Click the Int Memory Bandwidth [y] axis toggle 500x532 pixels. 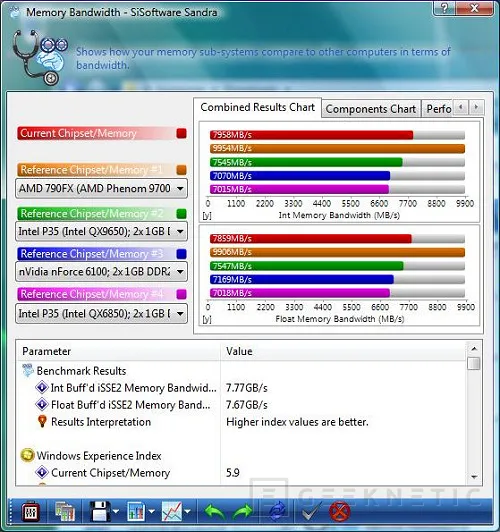[x=207, y=216]
